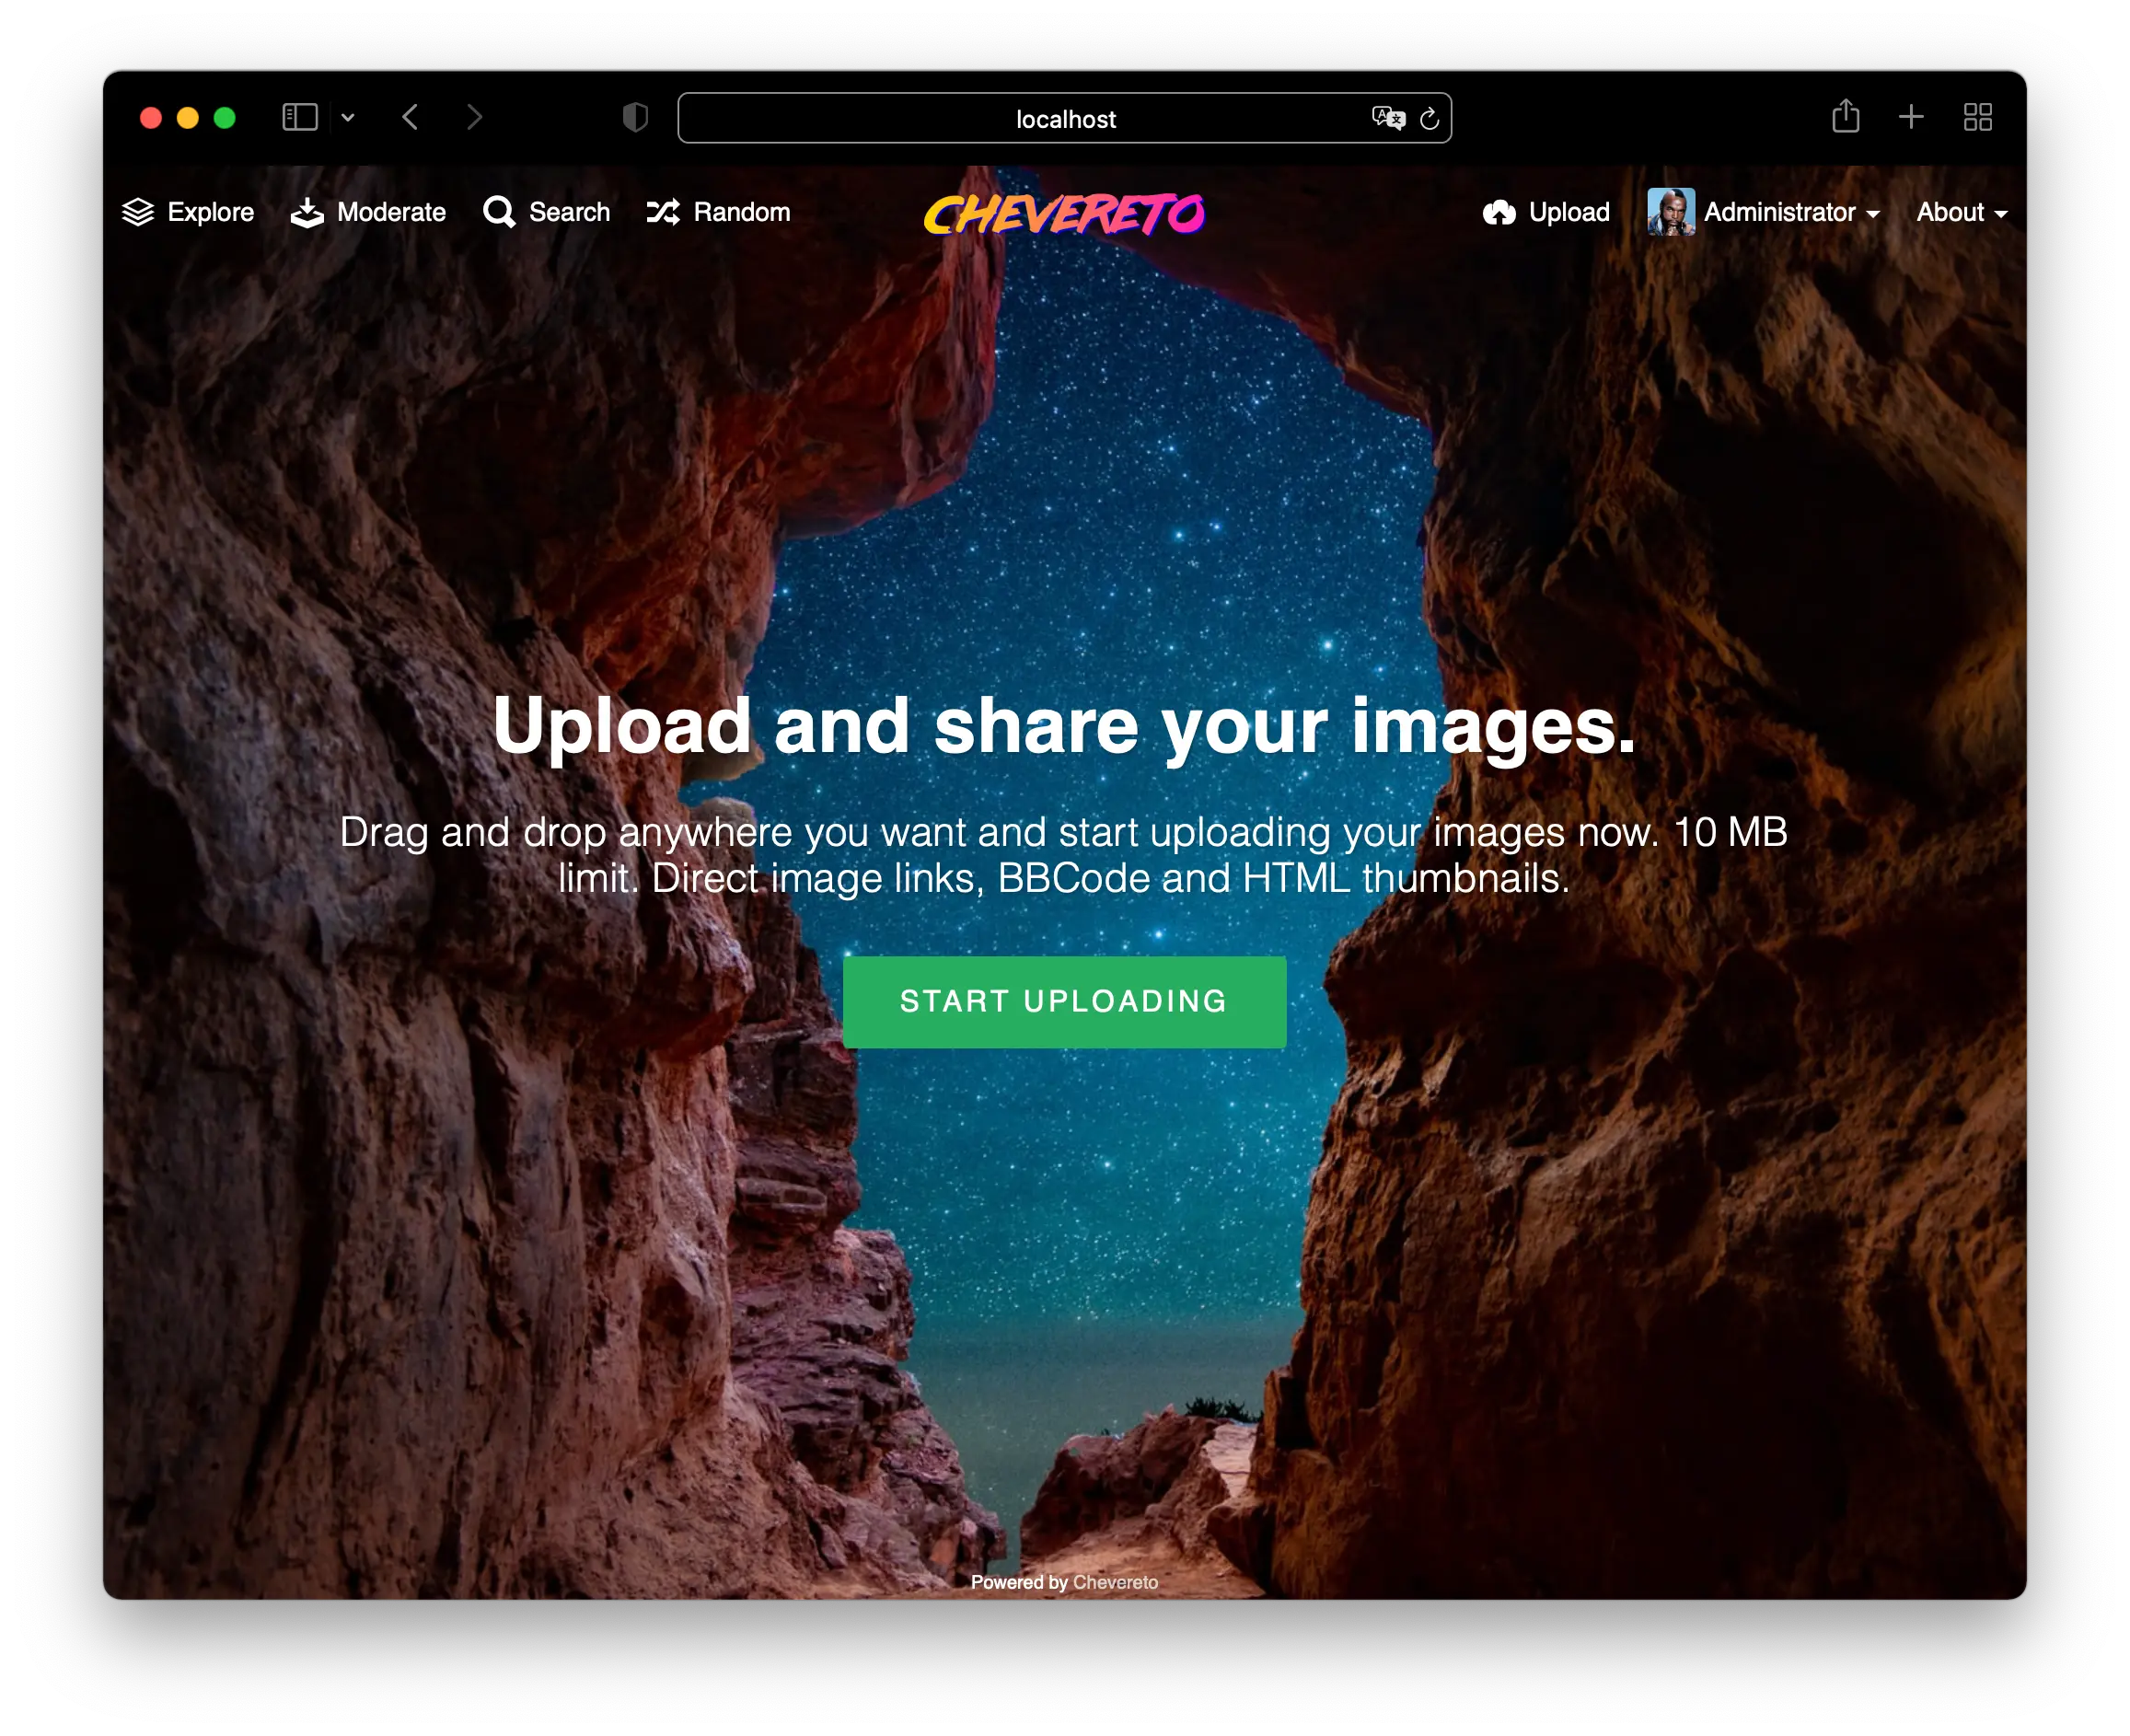Click the Explore layers icon
The height and width of the screenshot is (1736, 2130).
click(138, 212)
